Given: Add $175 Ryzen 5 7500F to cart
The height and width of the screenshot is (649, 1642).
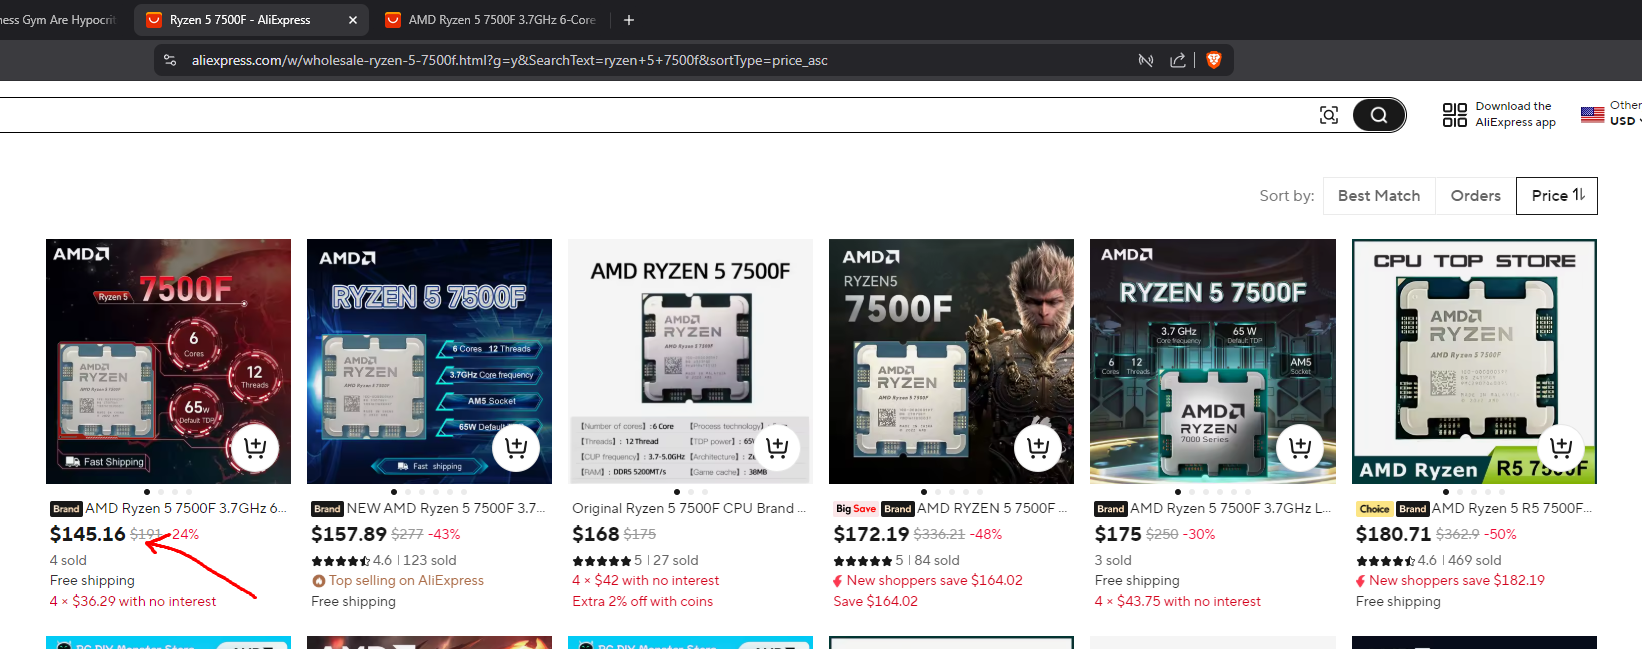Looking at the screenshot, I should point(1300,447).
